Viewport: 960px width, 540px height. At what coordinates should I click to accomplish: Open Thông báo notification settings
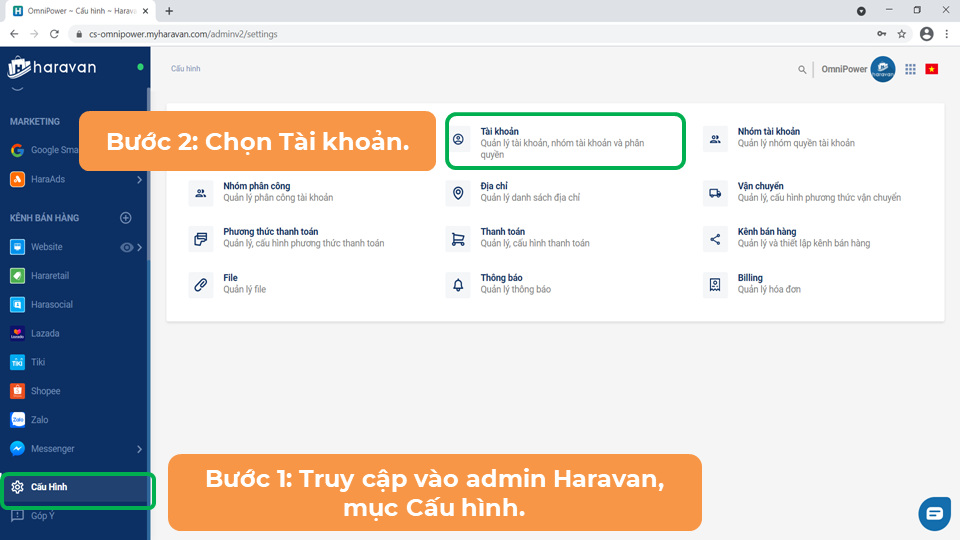point(515,283)
